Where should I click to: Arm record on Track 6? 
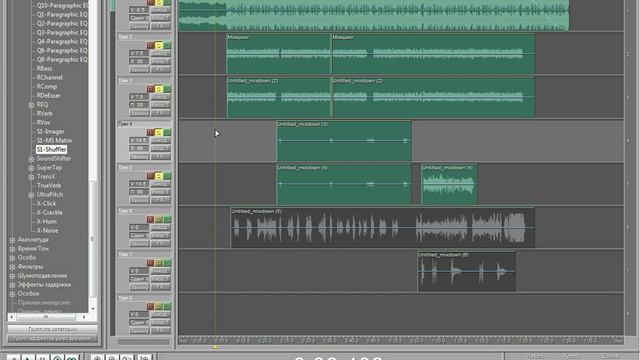coord(150,220)
